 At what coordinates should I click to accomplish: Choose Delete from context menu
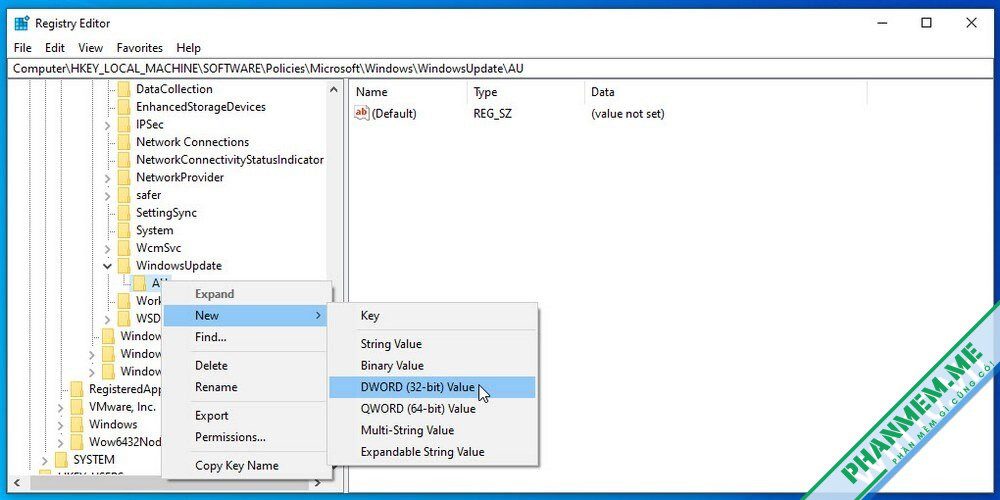pyautogui.click(x=247, y=365)
